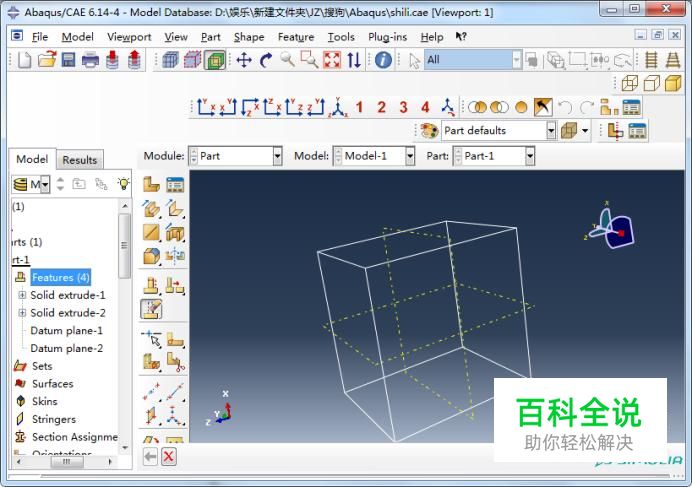
Task: Toggle hidden render style
Action: (x=651, y=83)
